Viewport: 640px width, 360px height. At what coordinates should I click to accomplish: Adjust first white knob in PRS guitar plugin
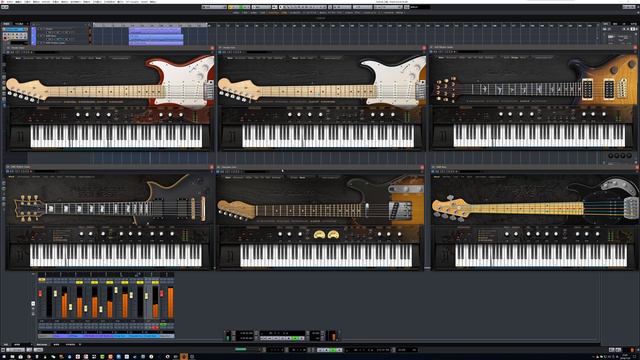pyautogui.click(x=501, y=115)
